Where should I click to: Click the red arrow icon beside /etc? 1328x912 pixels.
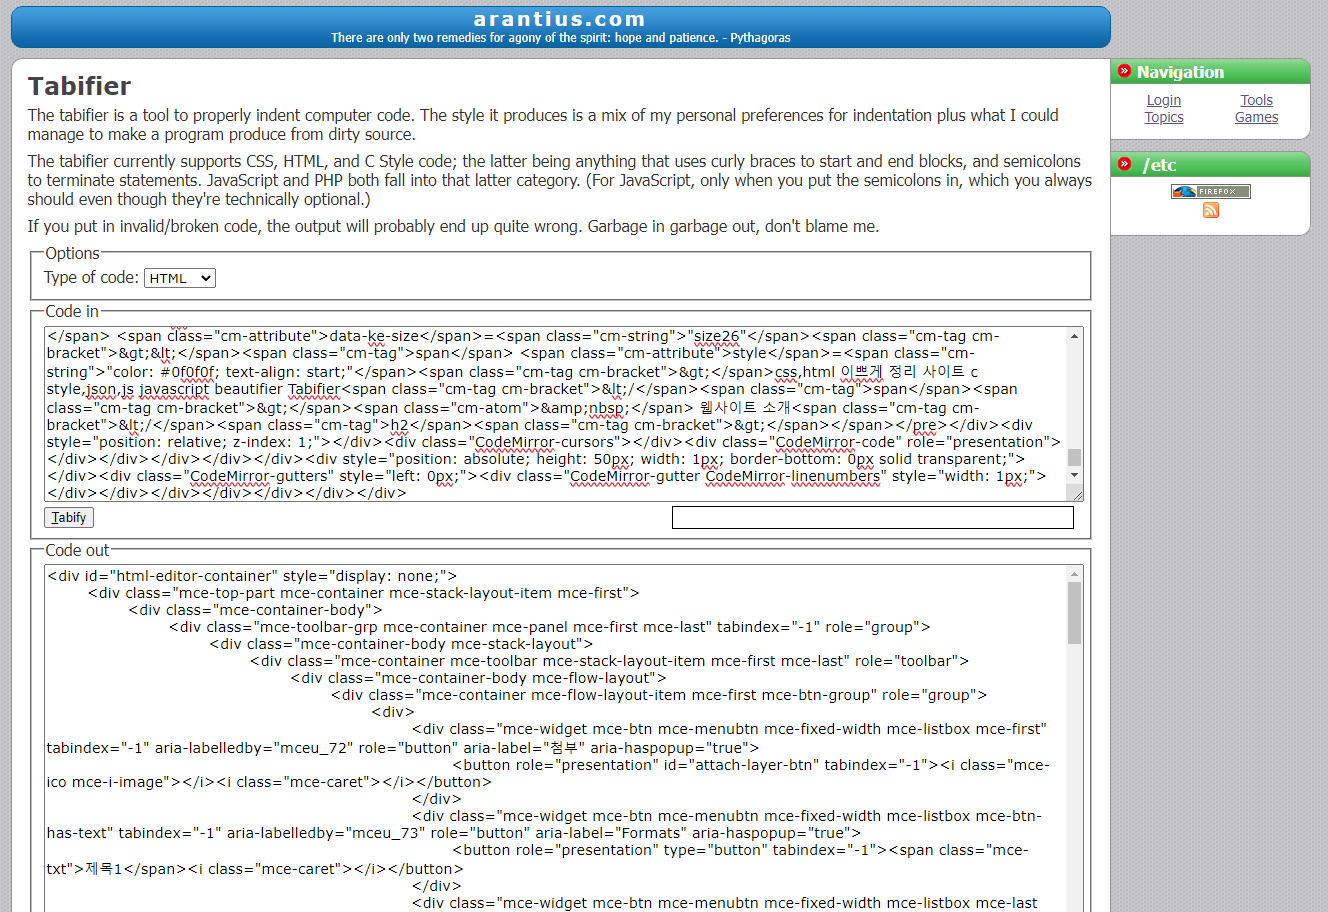pos(1124,164)
